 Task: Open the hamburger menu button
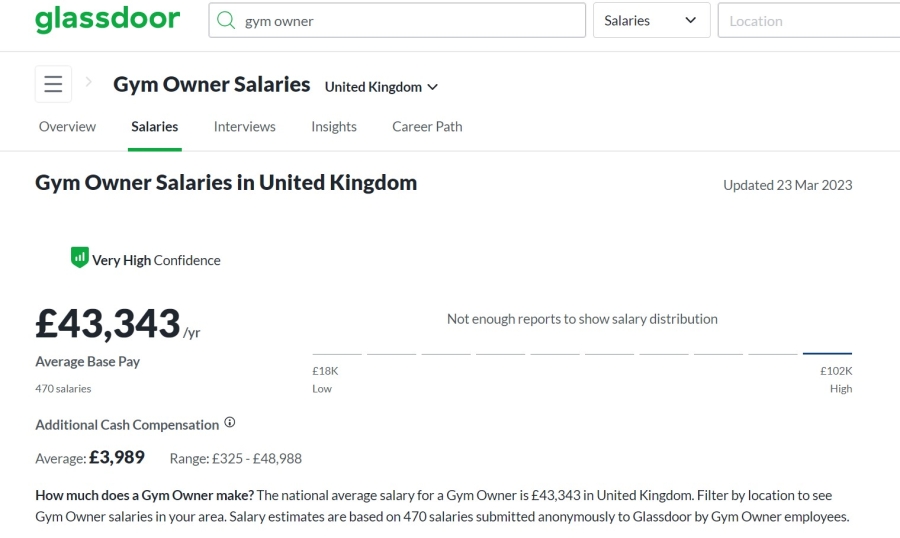point(53,84)
